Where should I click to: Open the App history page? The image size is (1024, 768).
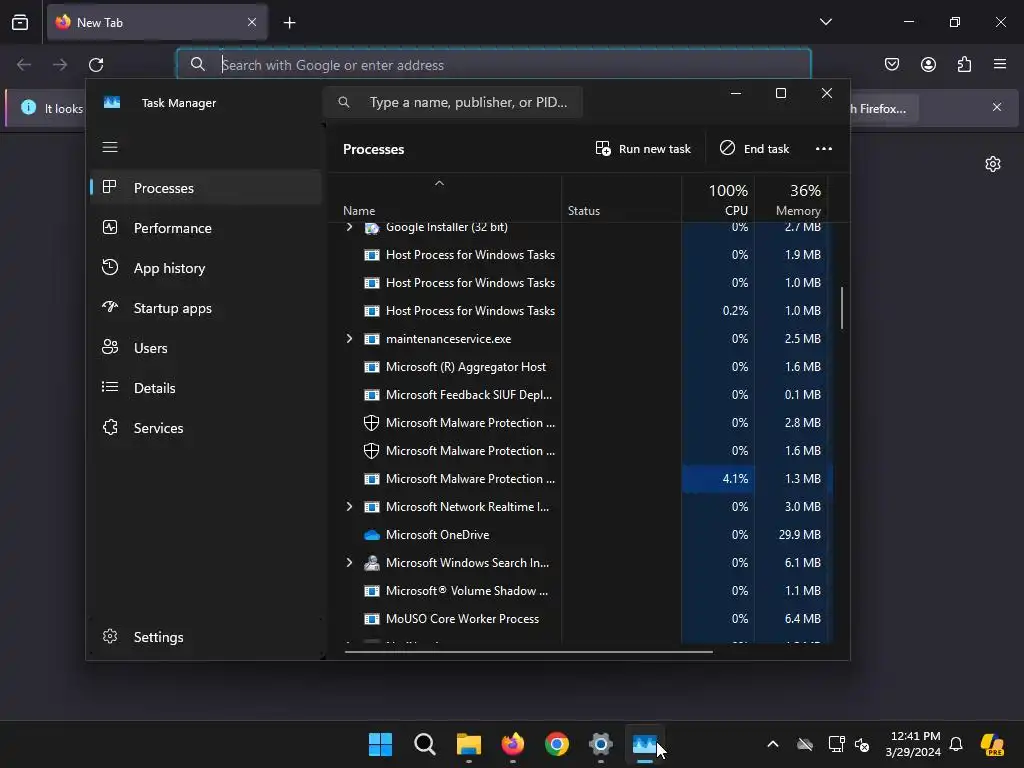(x=206, y=268)
